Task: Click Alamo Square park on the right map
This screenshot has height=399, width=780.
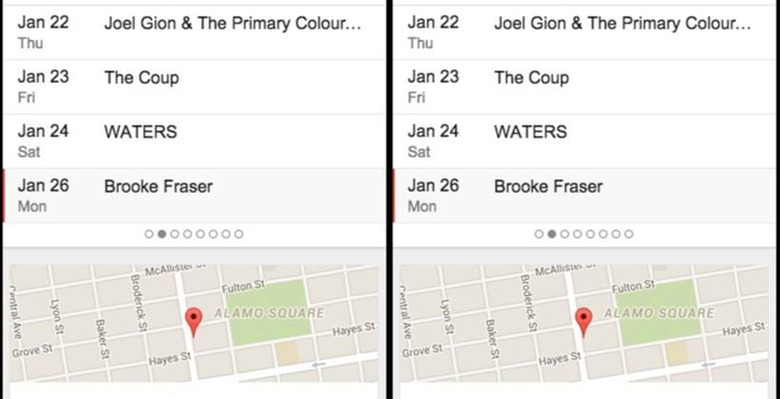Action: [659, 312]
